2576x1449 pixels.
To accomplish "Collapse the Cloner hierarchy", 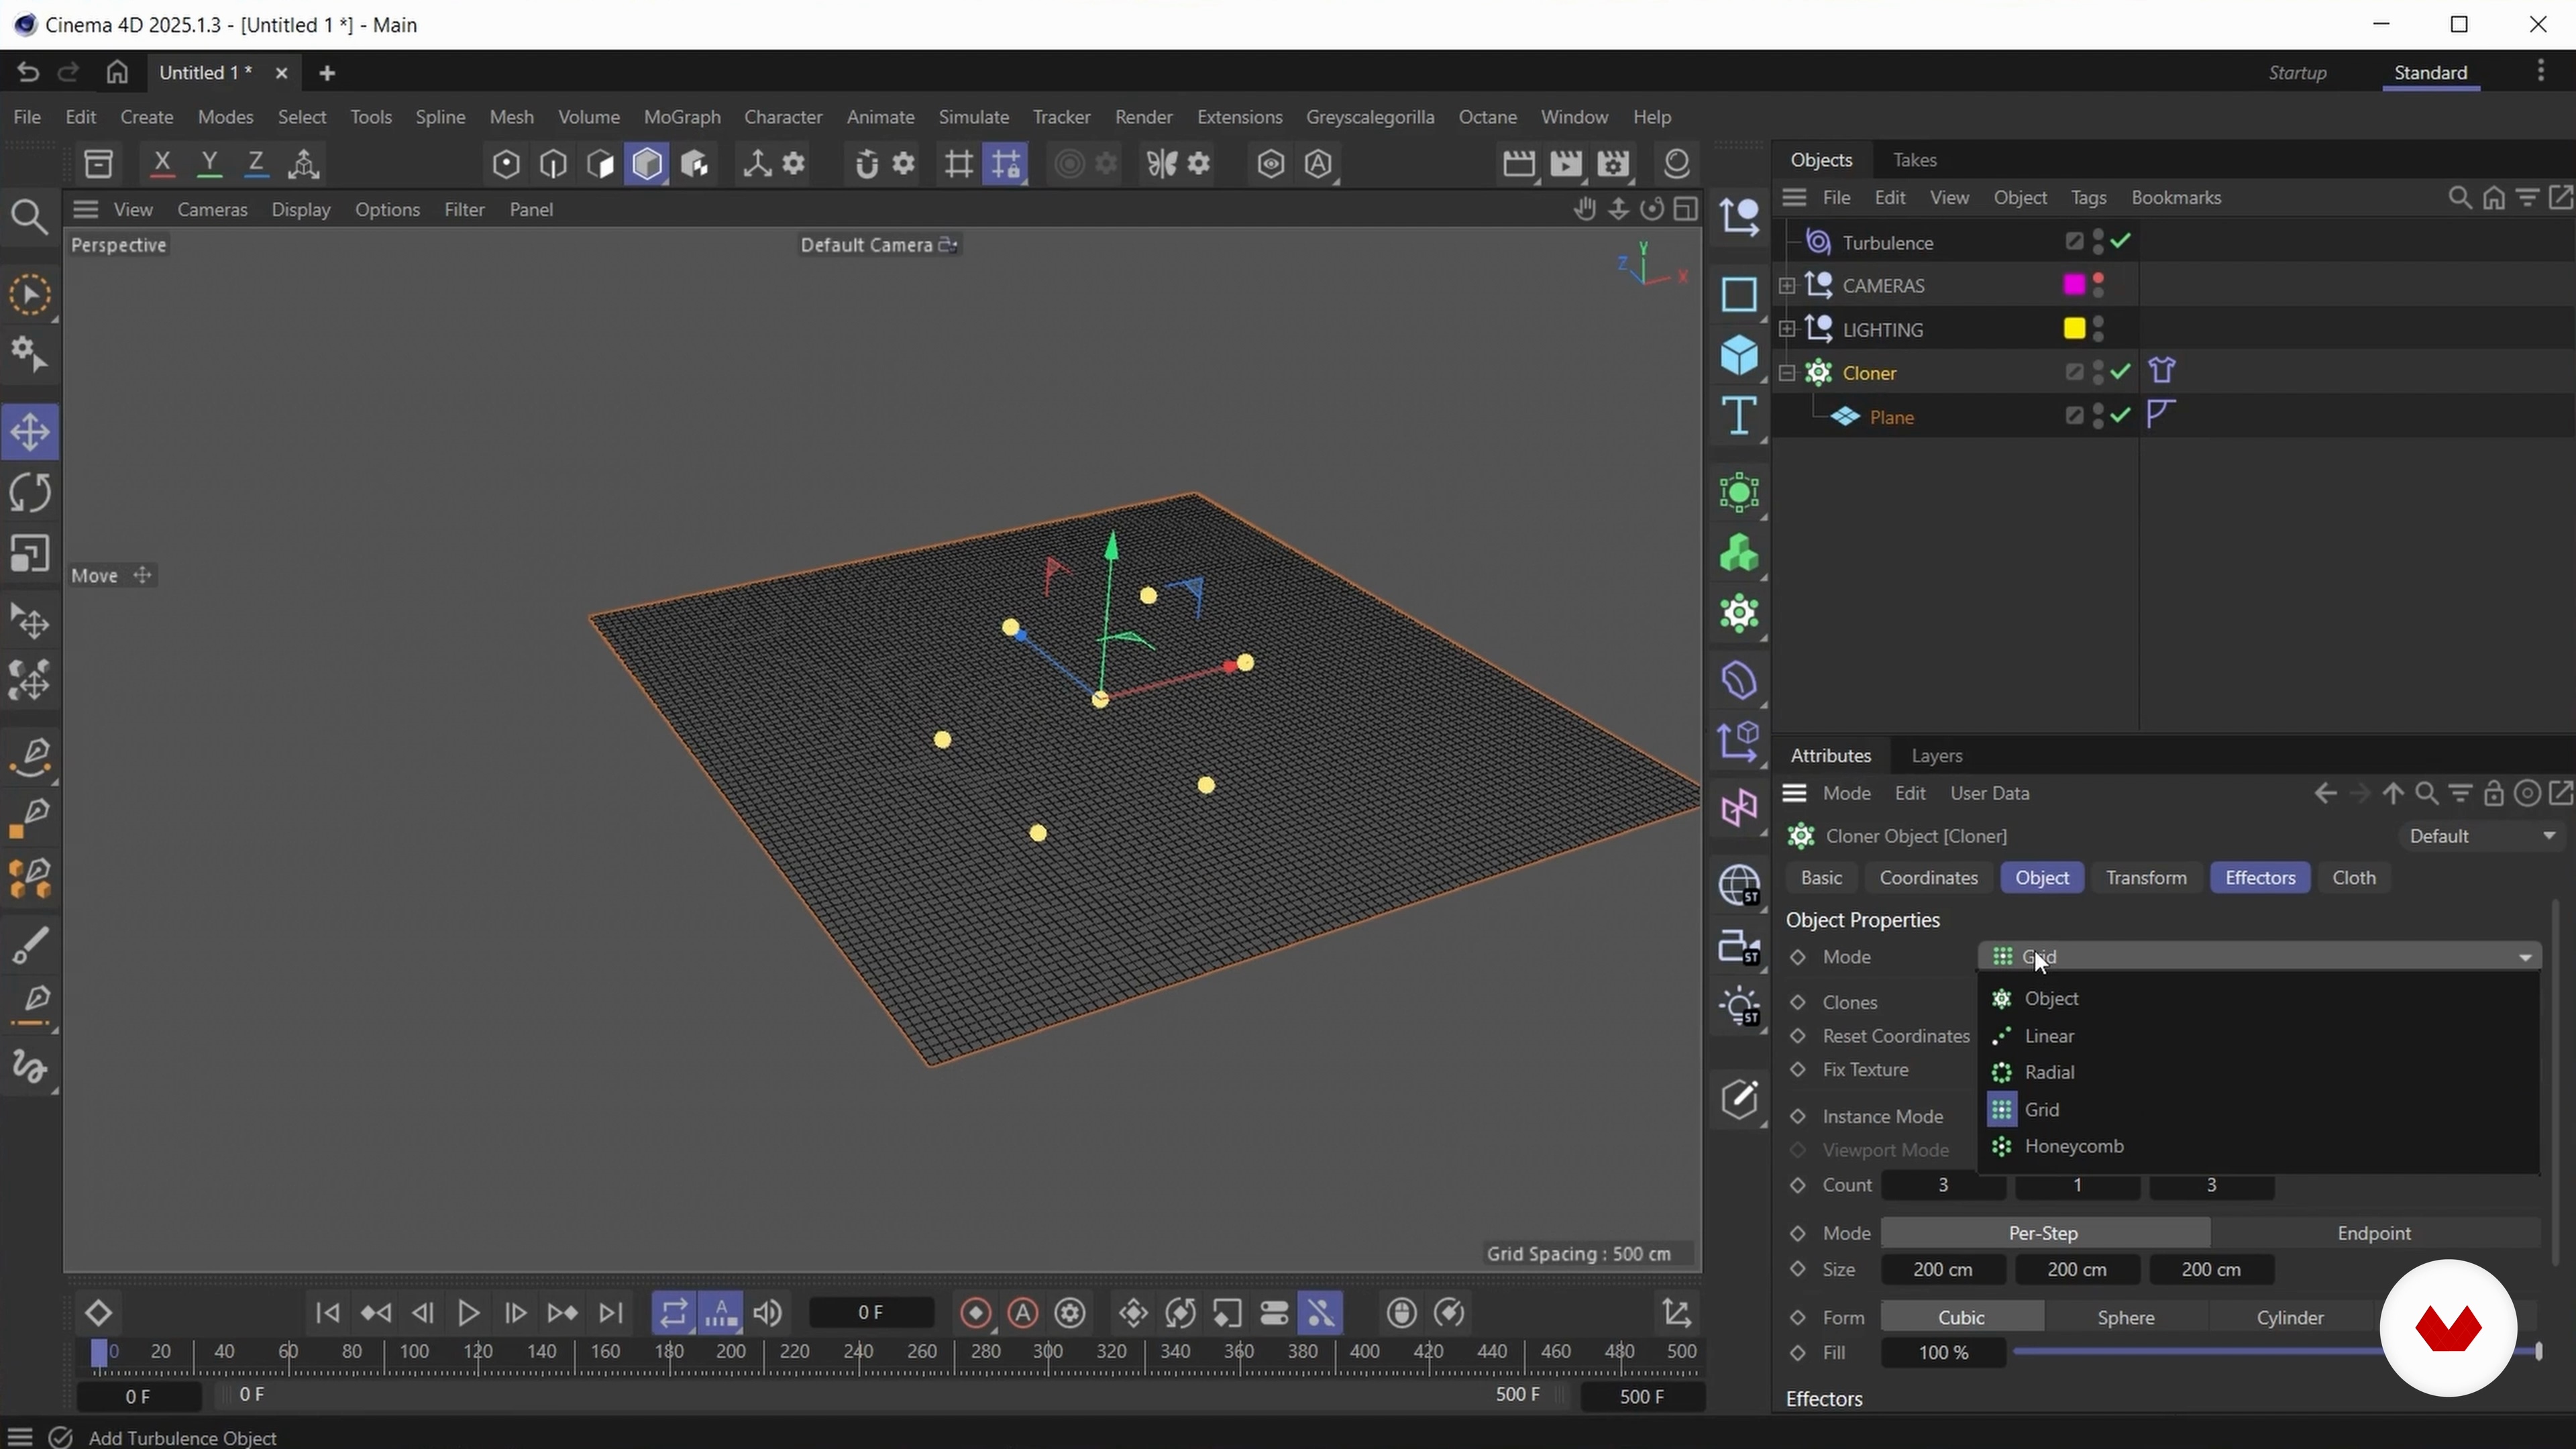I will click(1787, 373).
